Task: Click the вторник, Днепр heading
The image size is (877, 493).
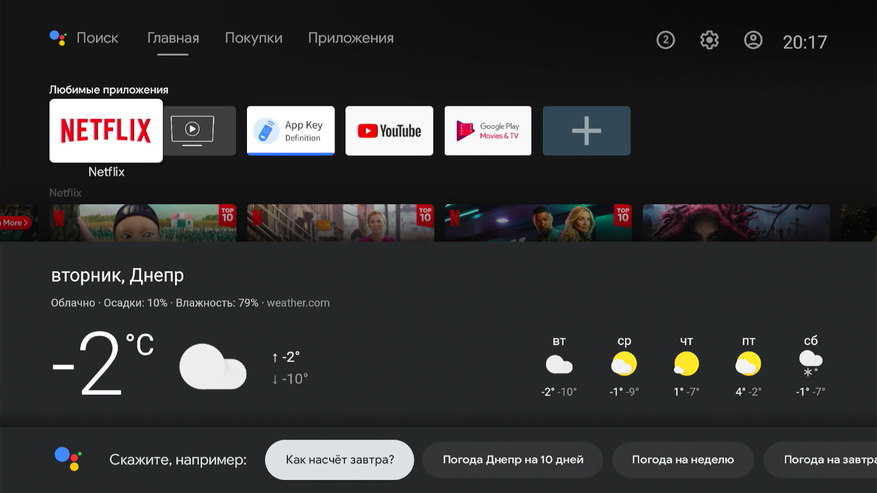Action: click(x=117, y=275)
